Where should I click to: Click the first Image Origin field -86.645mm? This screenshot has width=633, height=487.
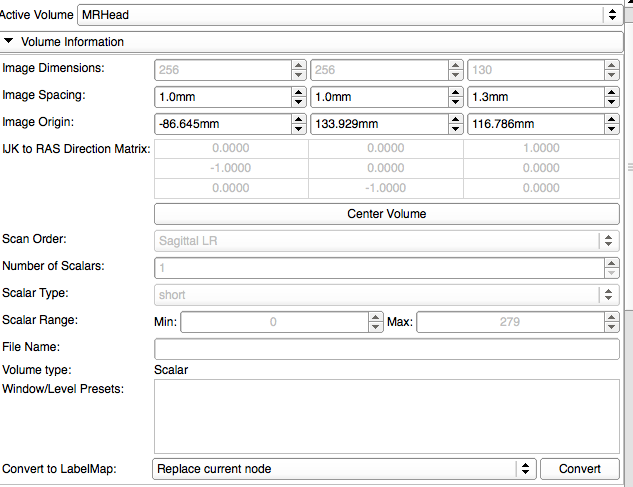tap(222, 124)
